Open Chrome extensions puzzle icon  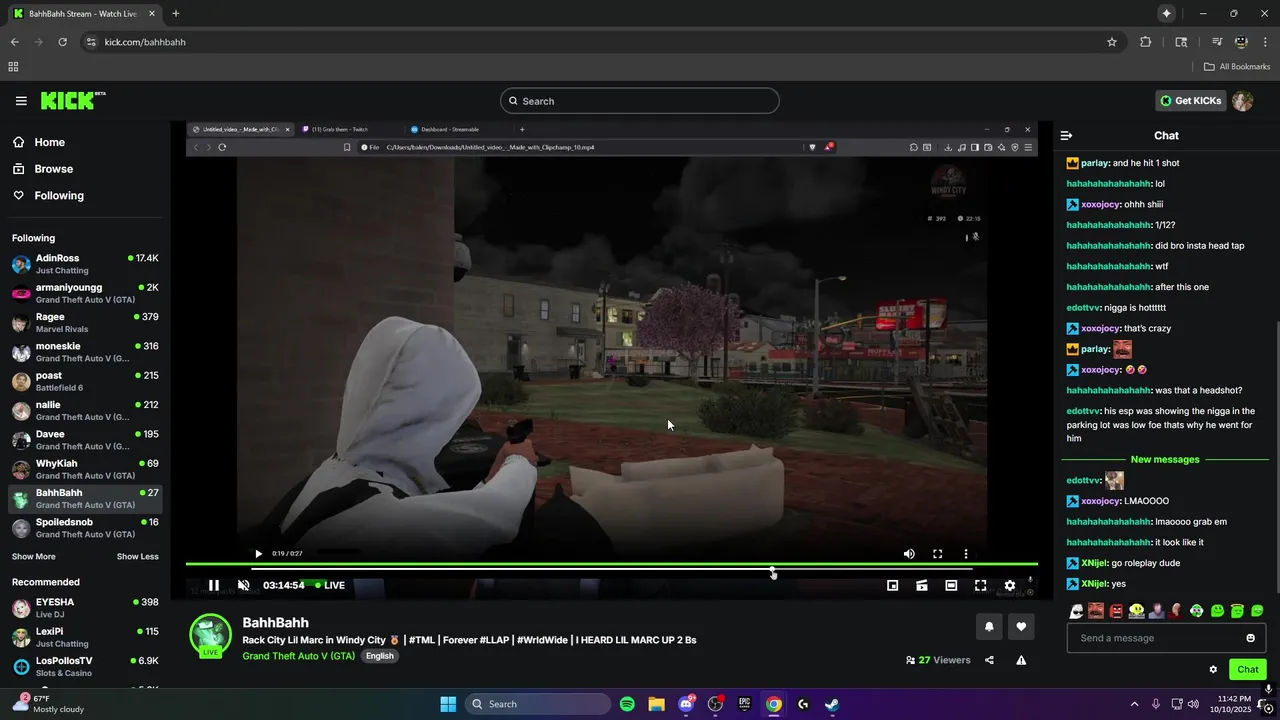pos(1146,42)
